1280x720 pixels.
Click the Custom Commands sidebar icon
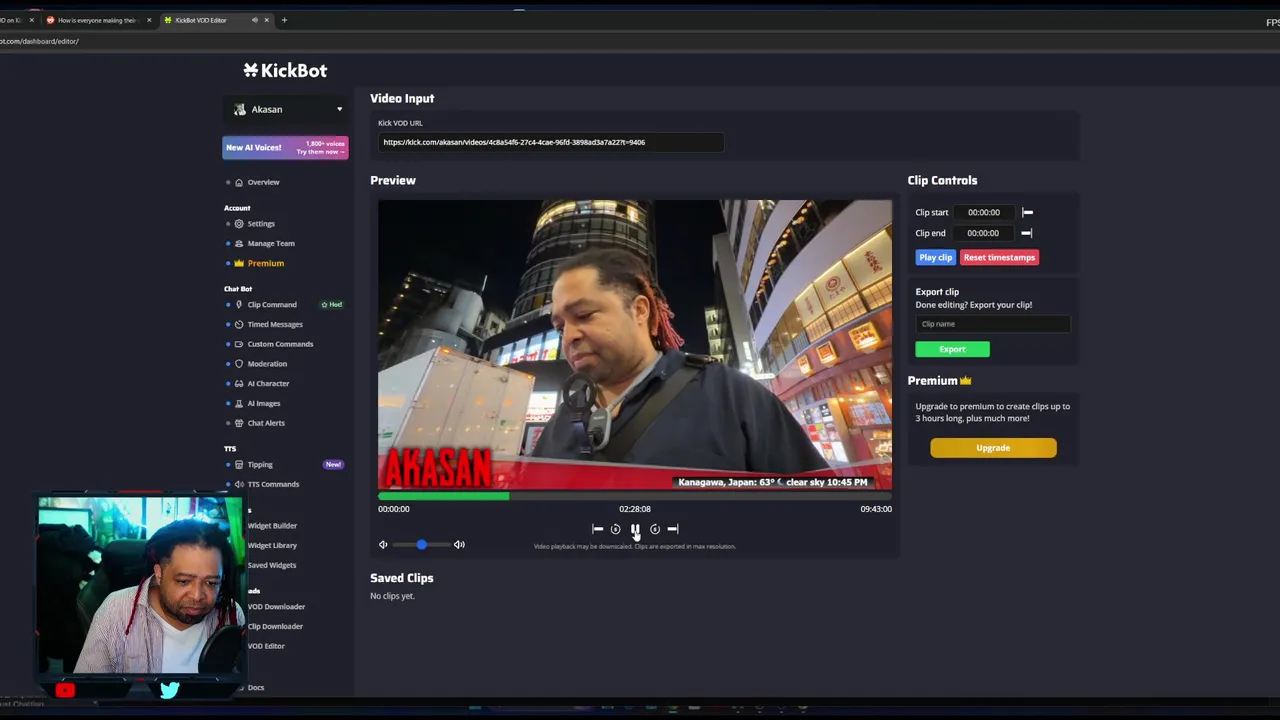(239, 344)
